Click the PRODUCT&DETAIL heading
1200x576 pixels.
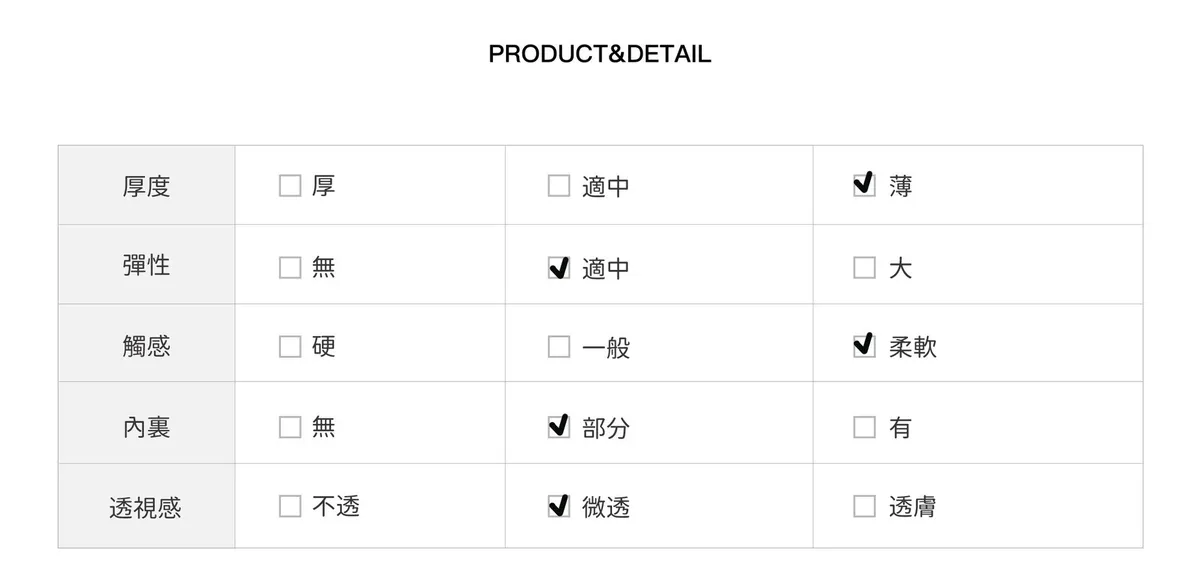(x=600, y=54)
